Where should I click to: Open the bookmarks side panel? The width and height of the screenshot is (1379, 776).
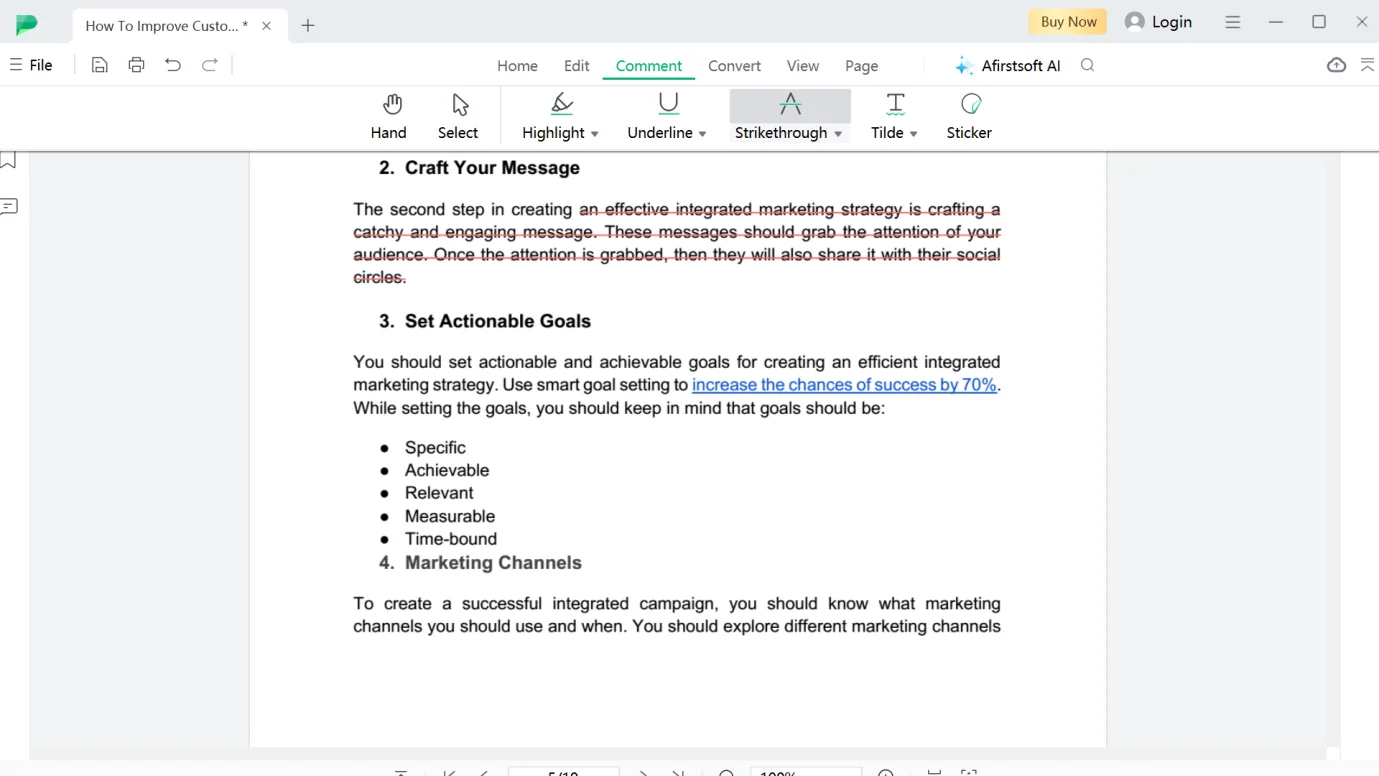coord(9,161)
